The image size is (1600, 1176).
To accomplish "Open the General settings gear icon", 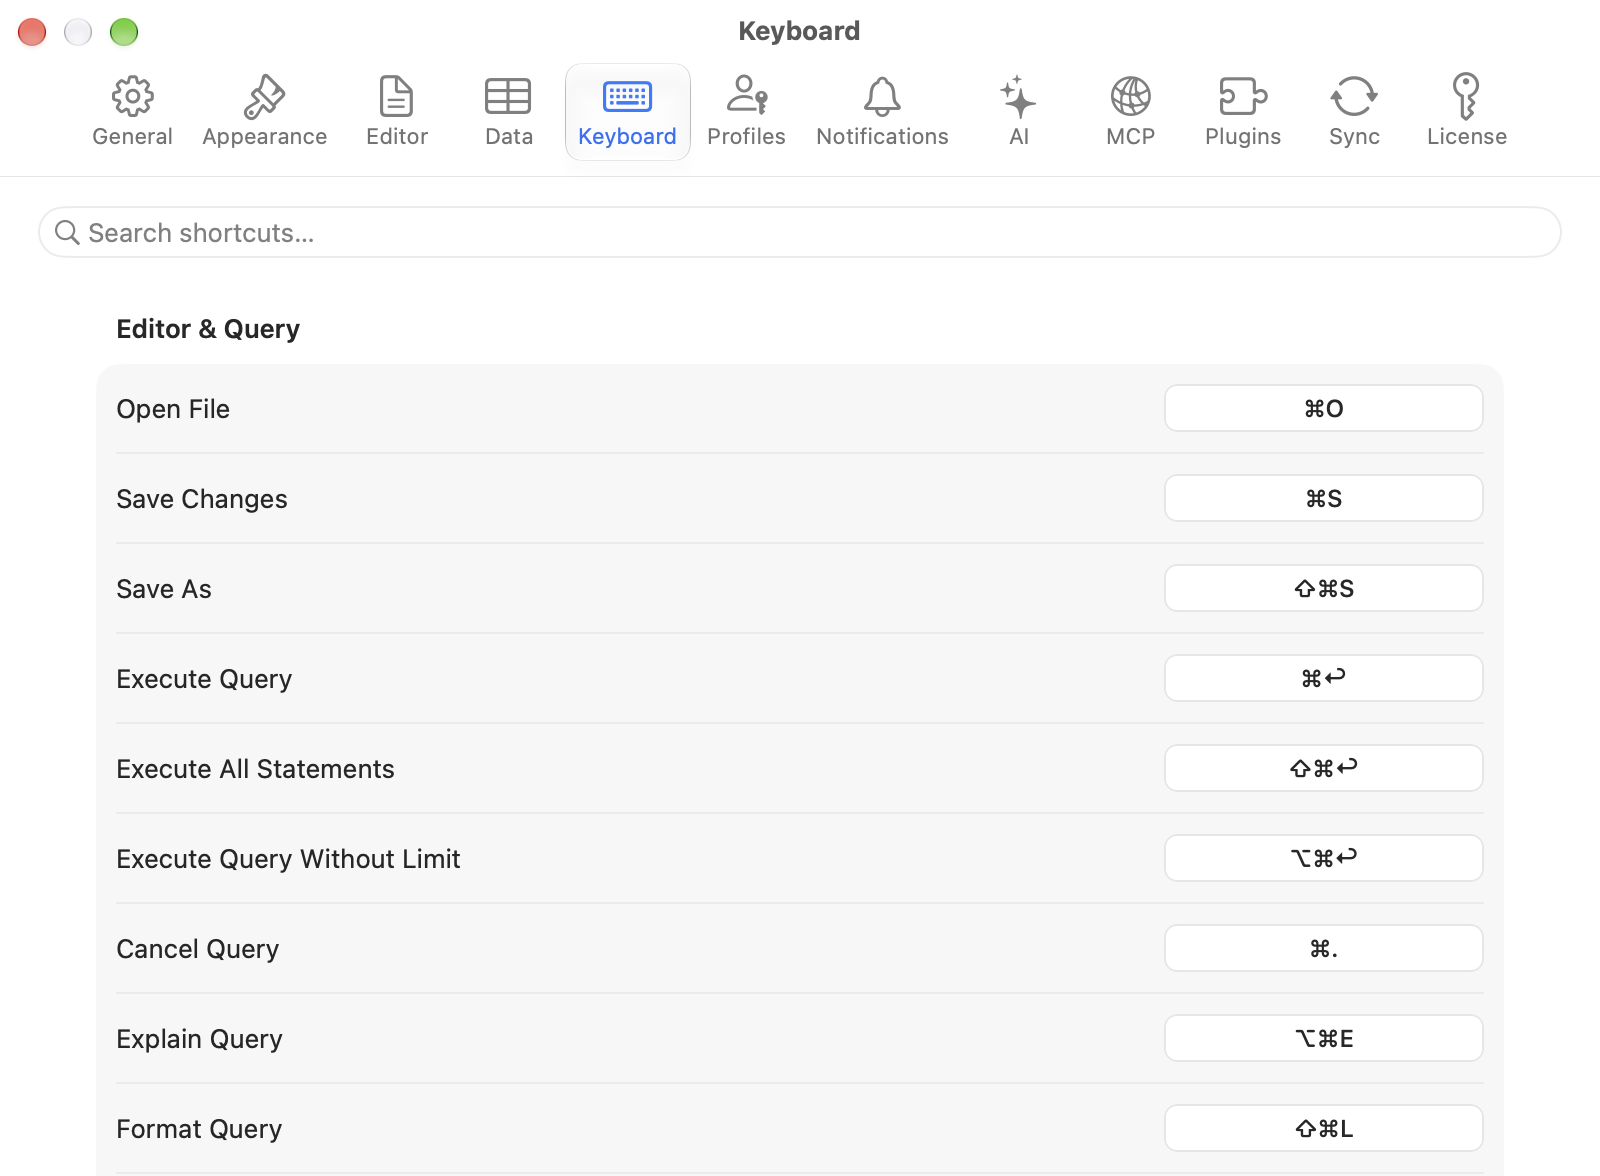I will click(x=132, y=97).
